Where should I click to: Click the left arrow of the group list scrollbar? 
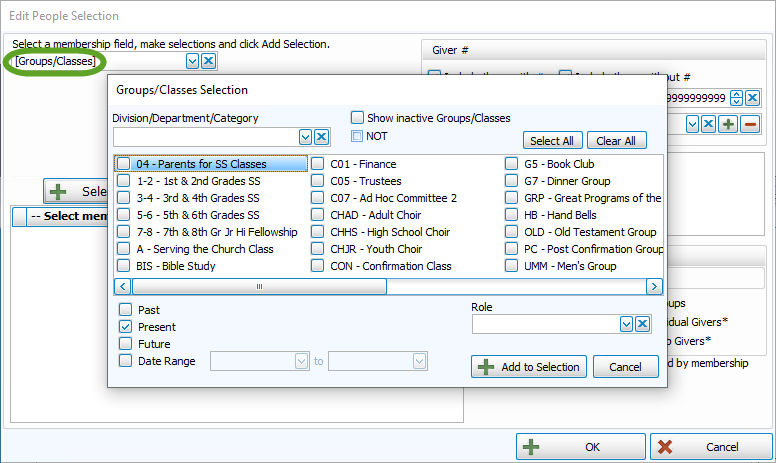click(x=123, y=287)
